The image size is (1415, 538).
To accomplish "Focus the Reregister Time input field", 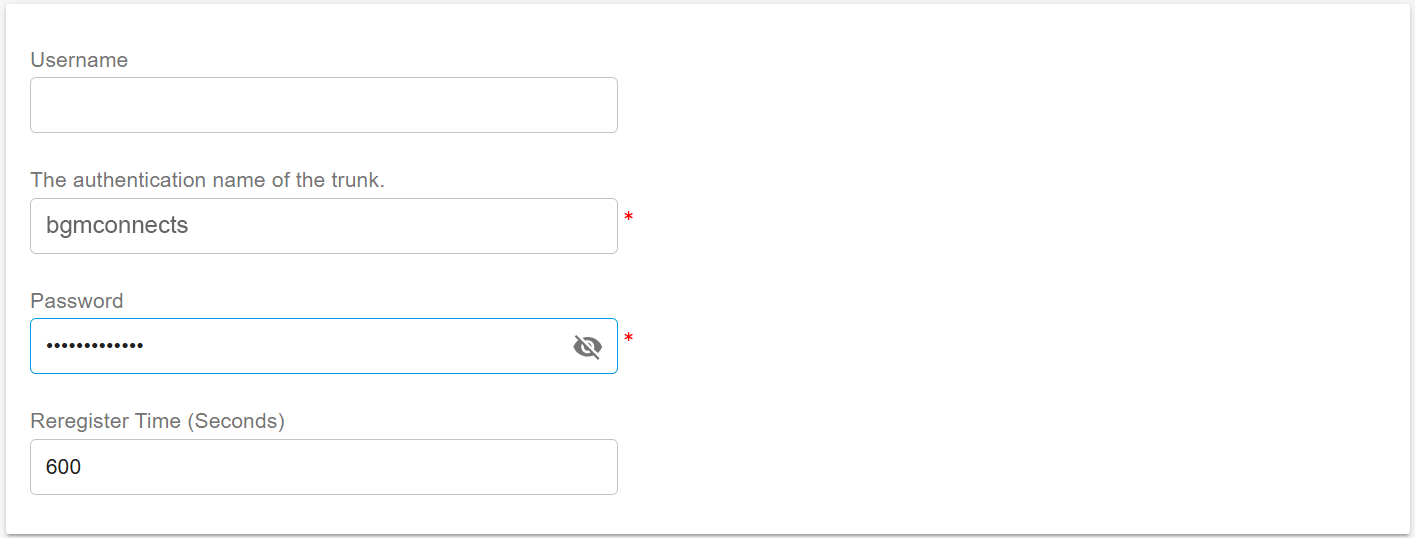I will [323, 467].
